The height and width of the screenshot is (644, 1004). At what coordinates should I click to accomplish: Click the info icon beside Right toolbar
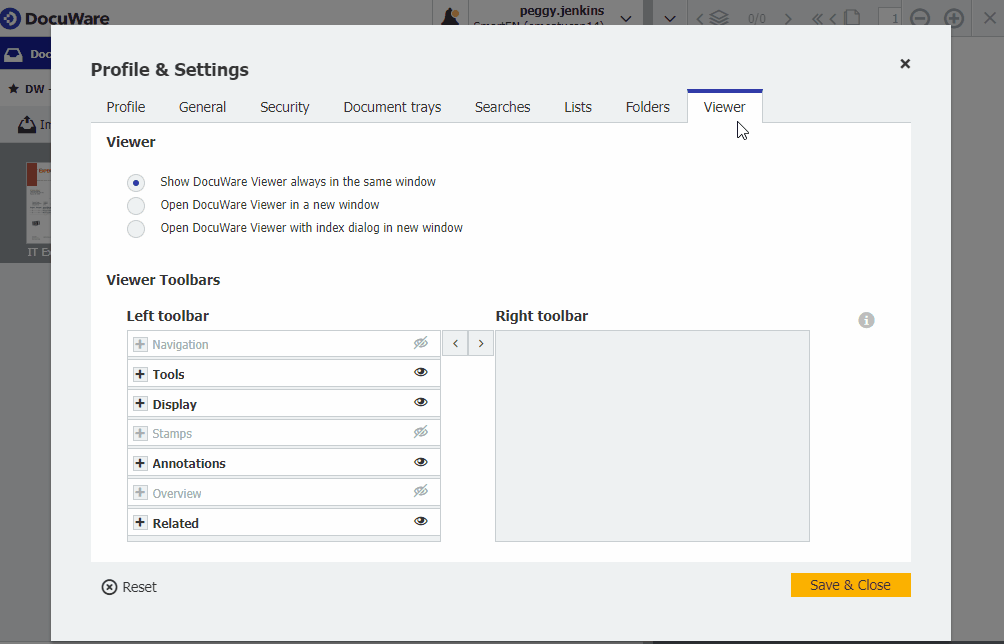point(866,320)
